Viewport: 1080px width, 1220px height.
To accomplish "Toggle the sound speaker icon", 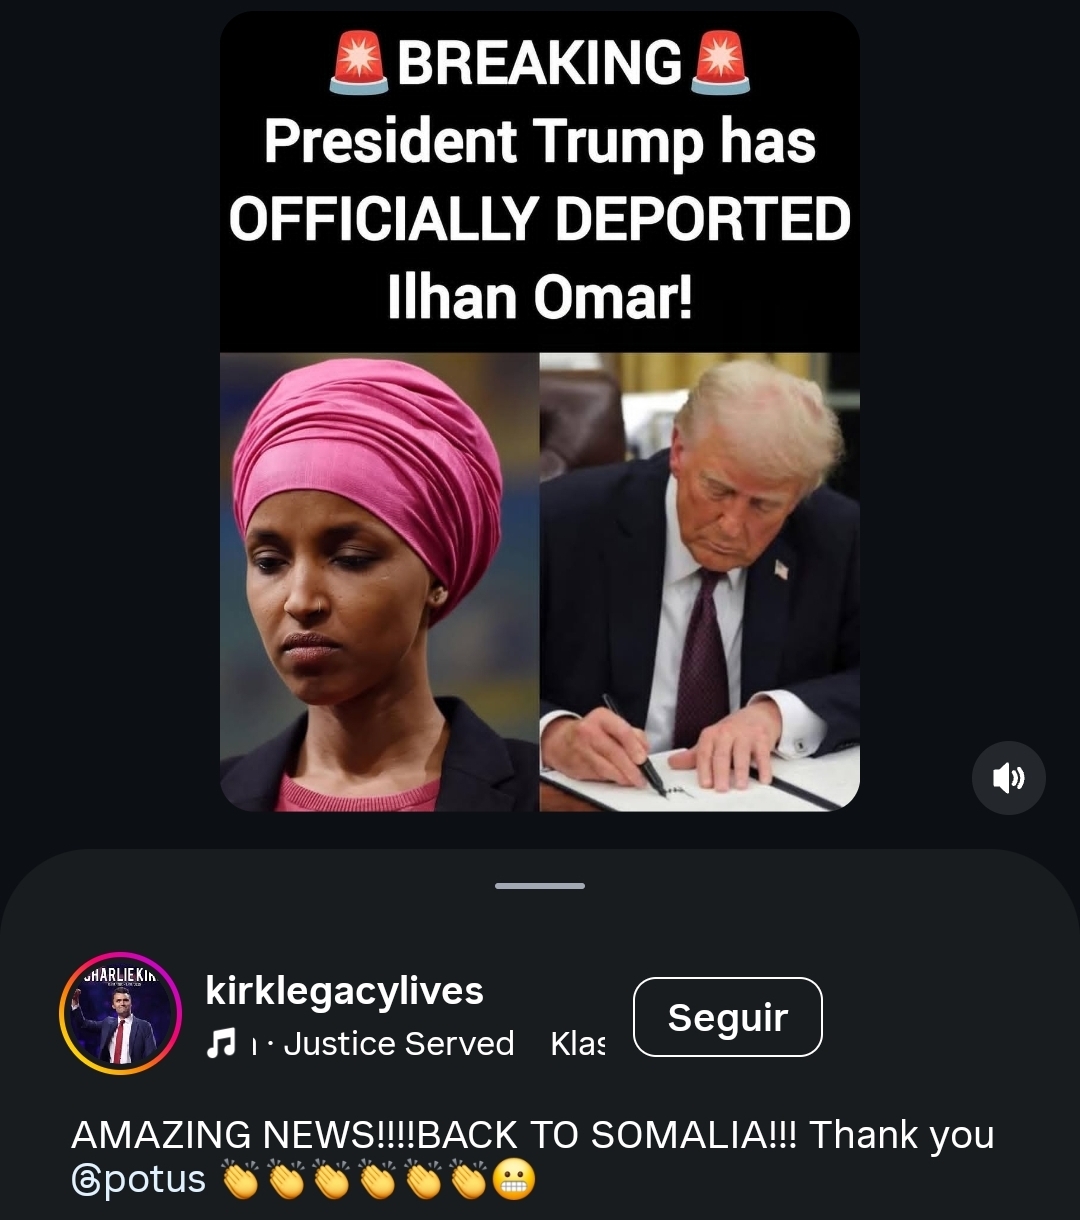I will pyautogui.click(x=1008, y=777).
